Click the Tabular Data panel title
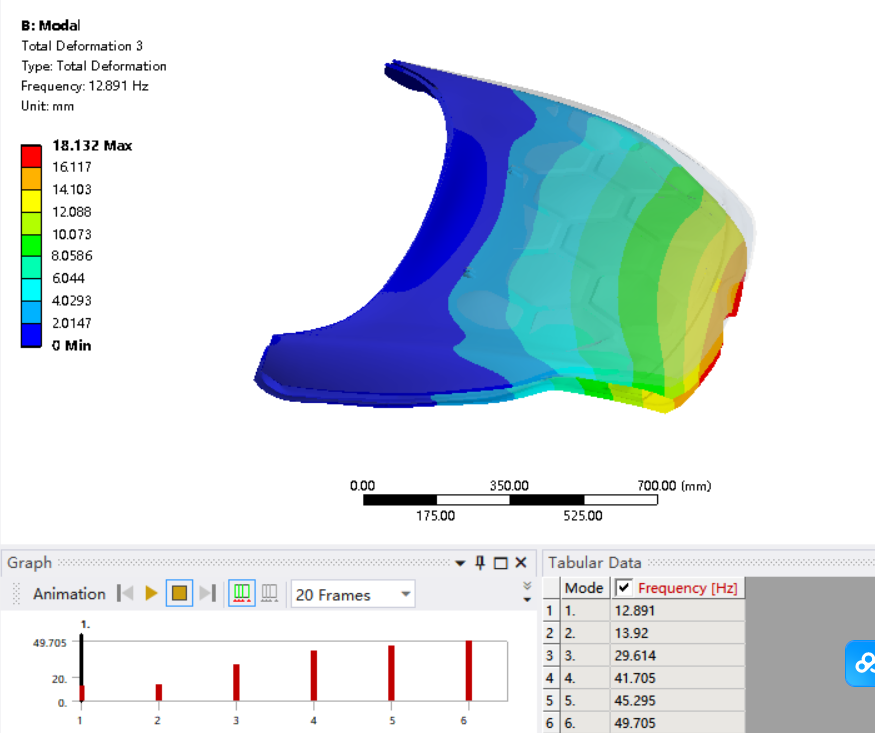 coord(594,563)
